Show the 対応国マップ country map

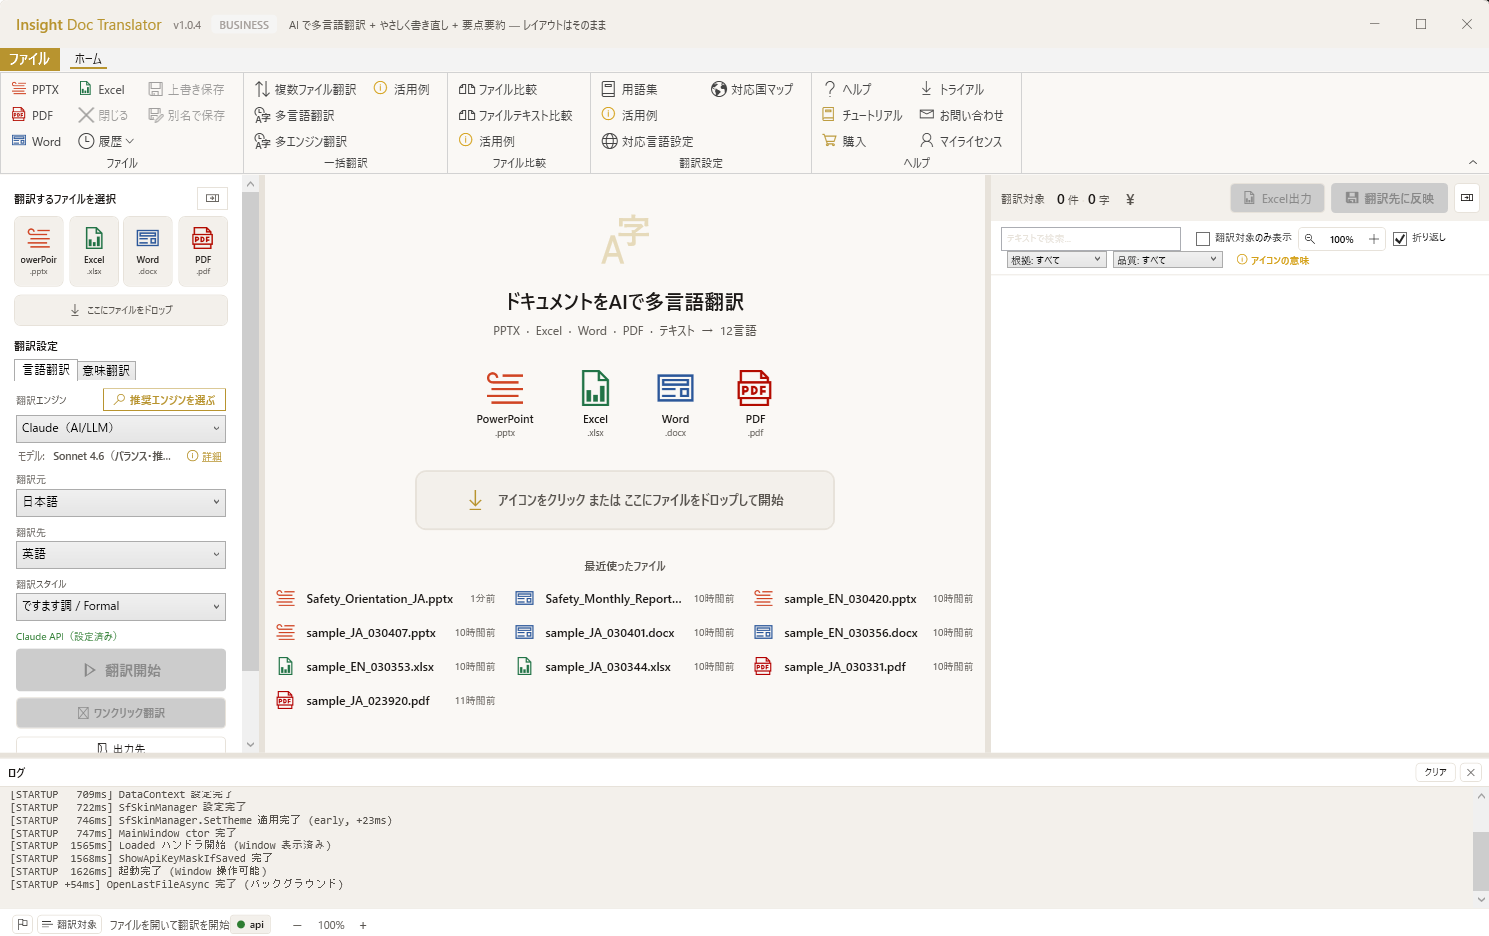point(752,89)
